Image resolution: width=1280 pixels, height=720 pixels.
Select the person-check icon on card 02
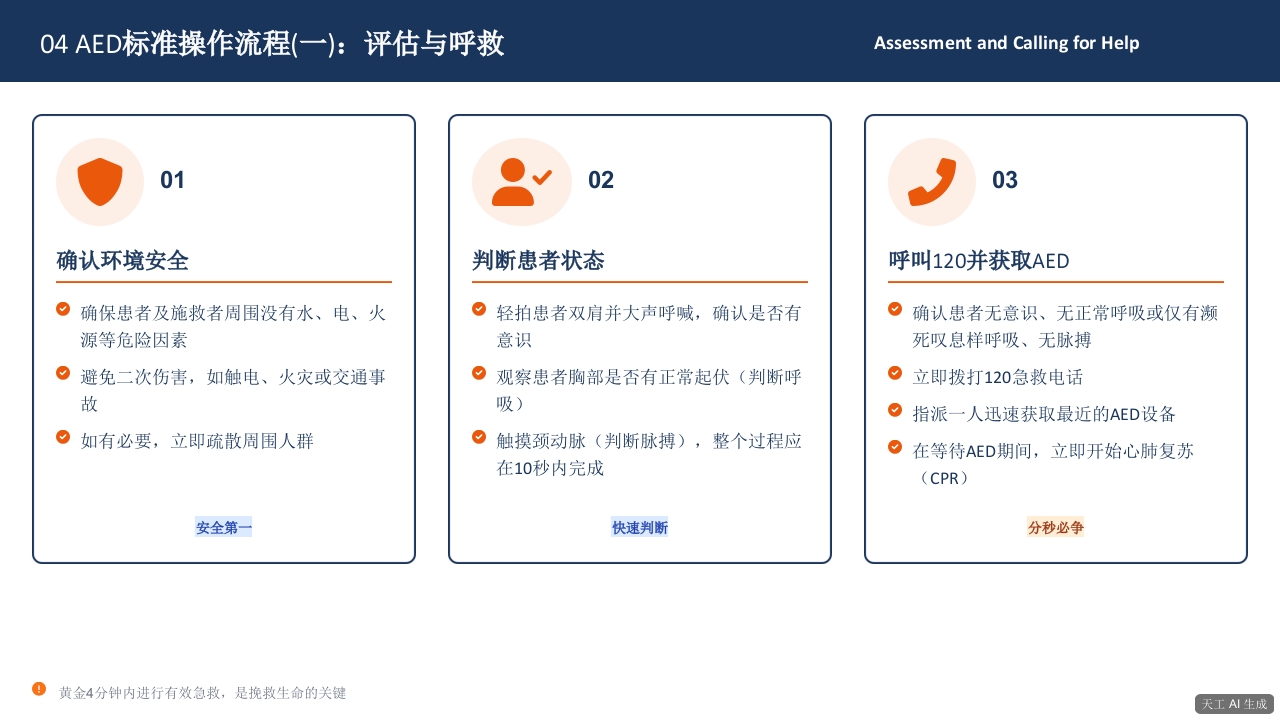[x=521, y=181]
